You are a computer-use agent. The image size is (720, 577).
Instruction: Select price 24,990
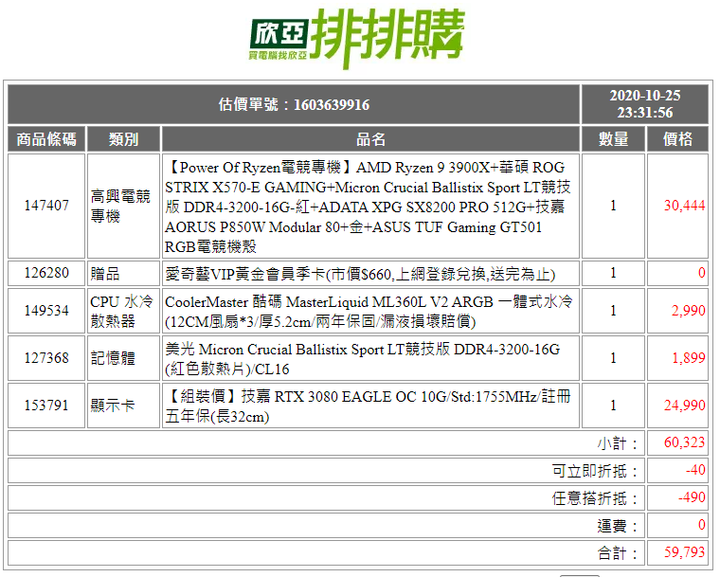pyautogui.click(x=684, y=406)
